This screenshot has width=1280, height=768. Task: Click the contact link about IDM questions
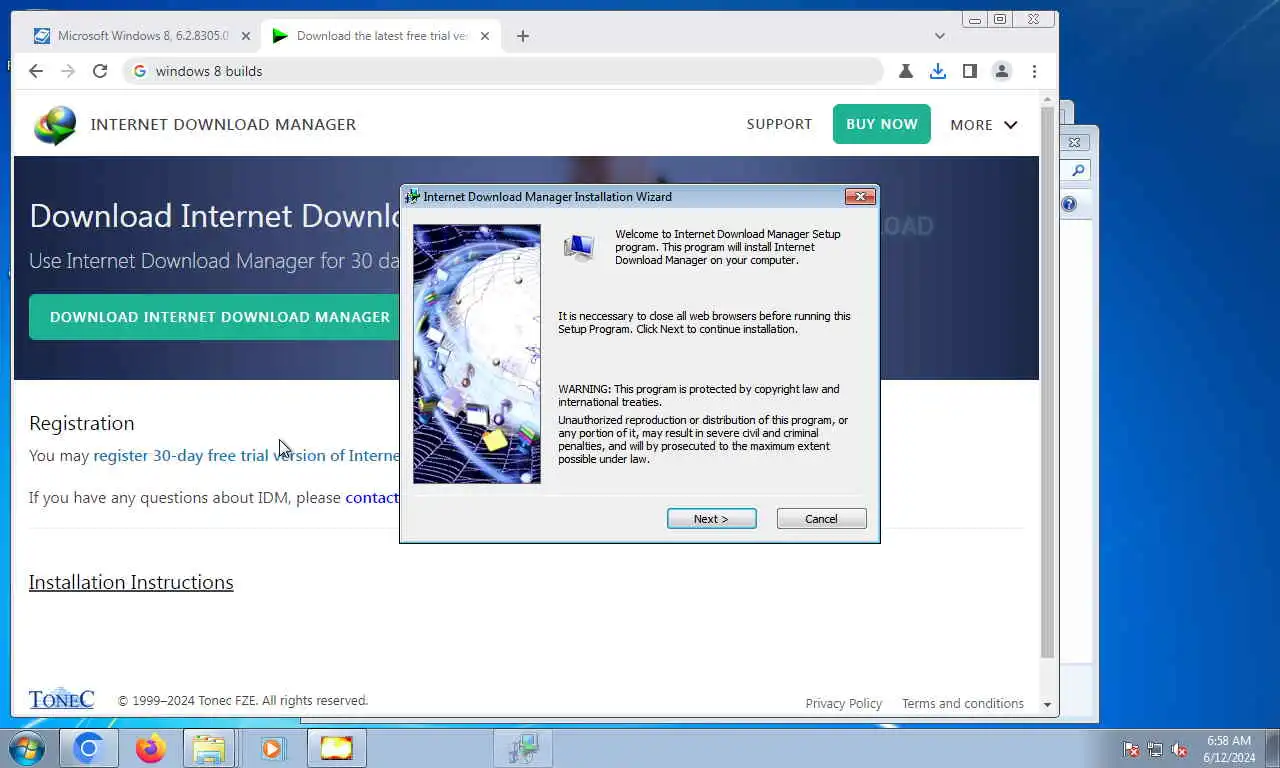(372, 497)
